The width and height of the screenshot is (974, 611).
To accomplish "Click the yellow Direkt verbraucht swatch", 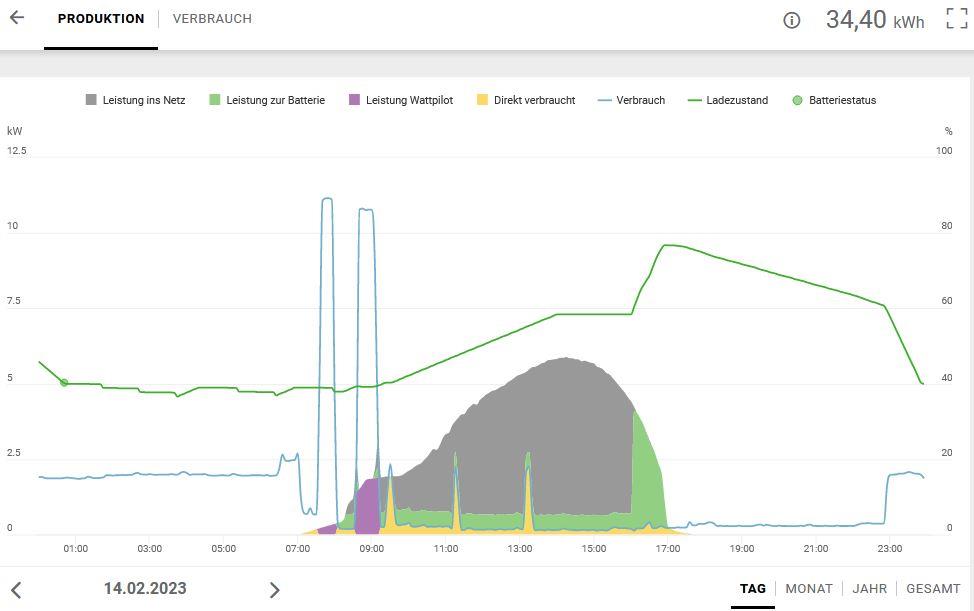I will tap(482, 99).
